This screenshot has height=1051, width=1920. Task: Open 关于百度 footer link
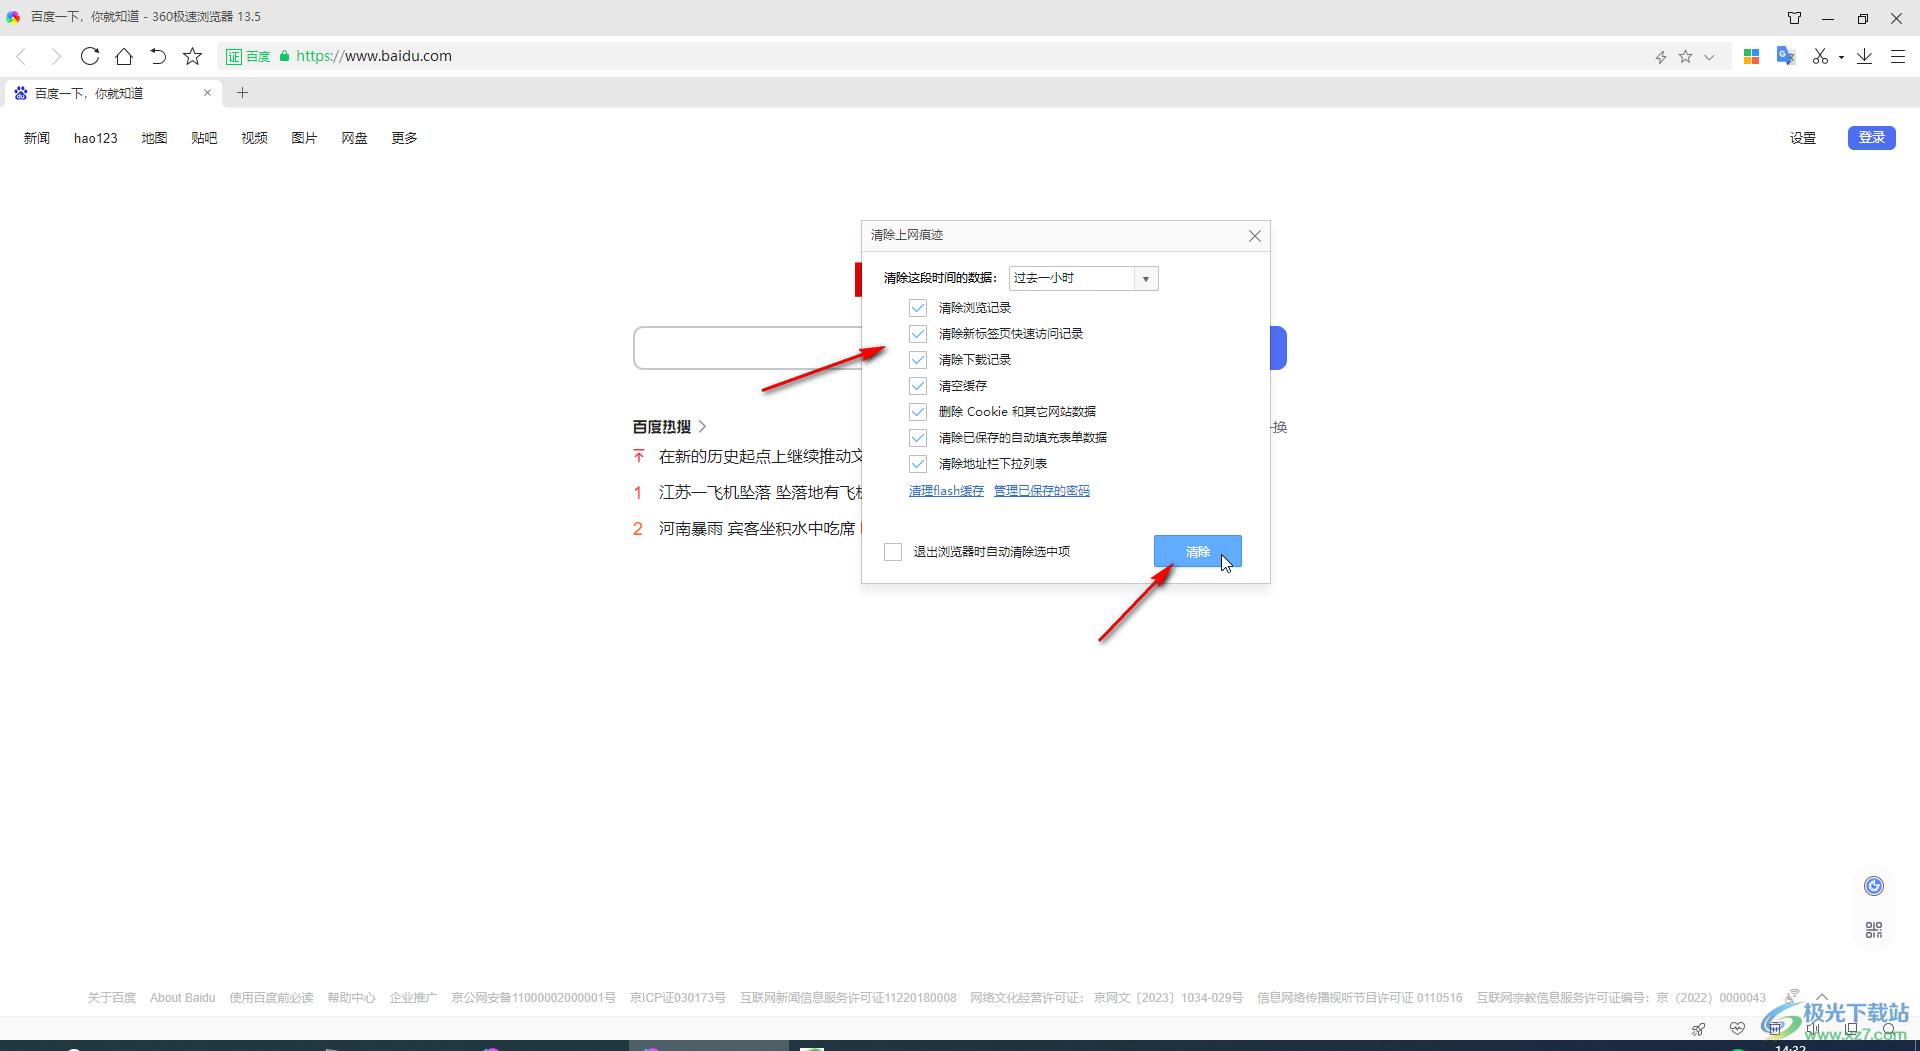point(112,998)
